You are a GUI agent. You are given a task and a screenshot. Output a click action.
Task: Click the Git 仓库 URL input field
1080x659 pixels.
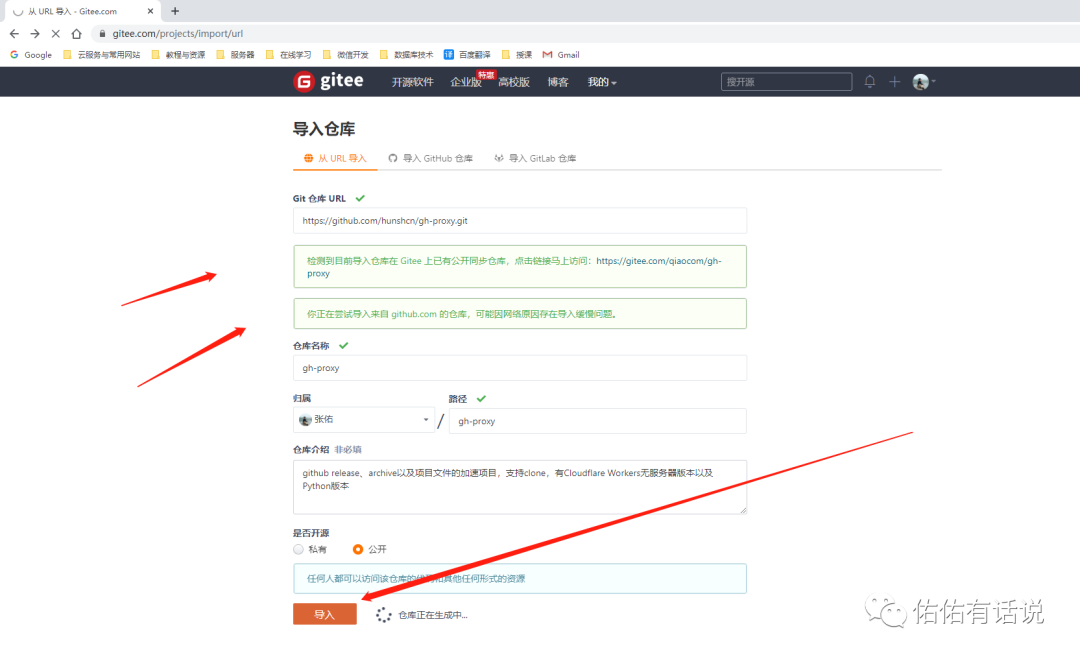click(x=519, y=221)
